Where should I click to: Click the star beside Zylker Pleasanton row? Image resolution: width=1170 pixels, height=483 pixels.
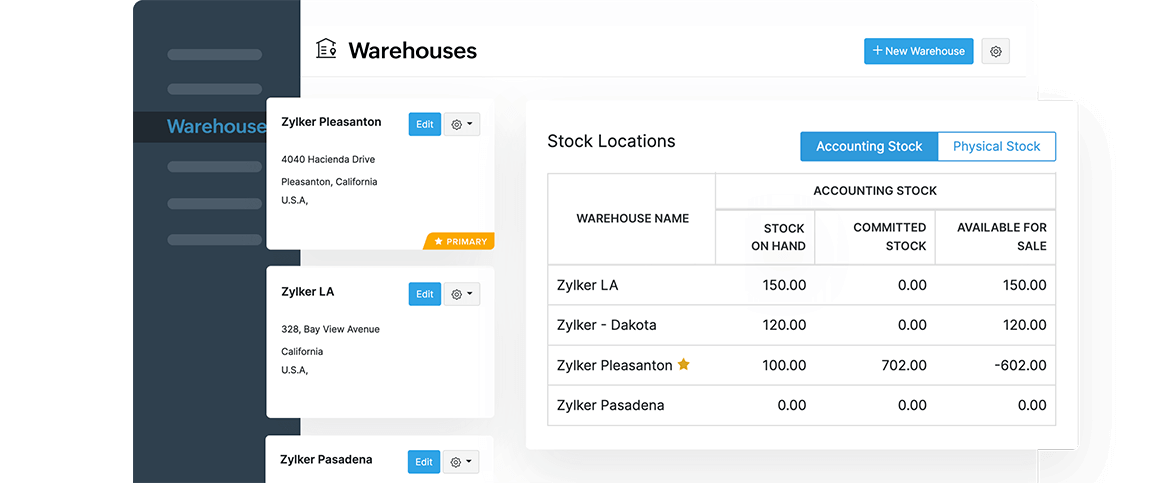(683, 365)
